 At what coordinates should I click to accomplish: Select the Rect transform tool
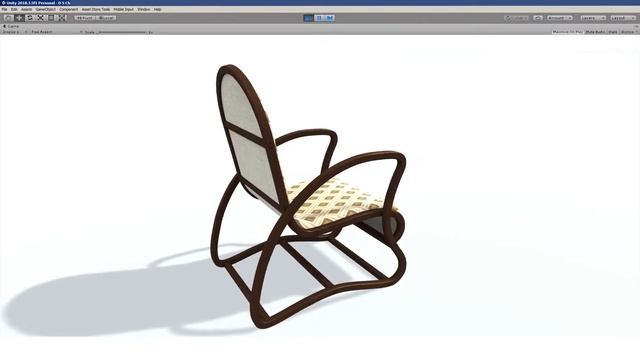click(x=51, y=18)
